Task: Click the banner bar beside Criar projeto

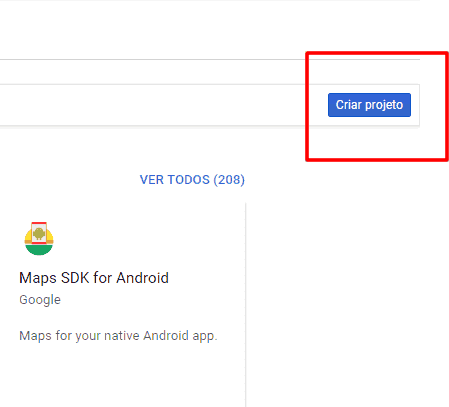Action: [153, 105]
